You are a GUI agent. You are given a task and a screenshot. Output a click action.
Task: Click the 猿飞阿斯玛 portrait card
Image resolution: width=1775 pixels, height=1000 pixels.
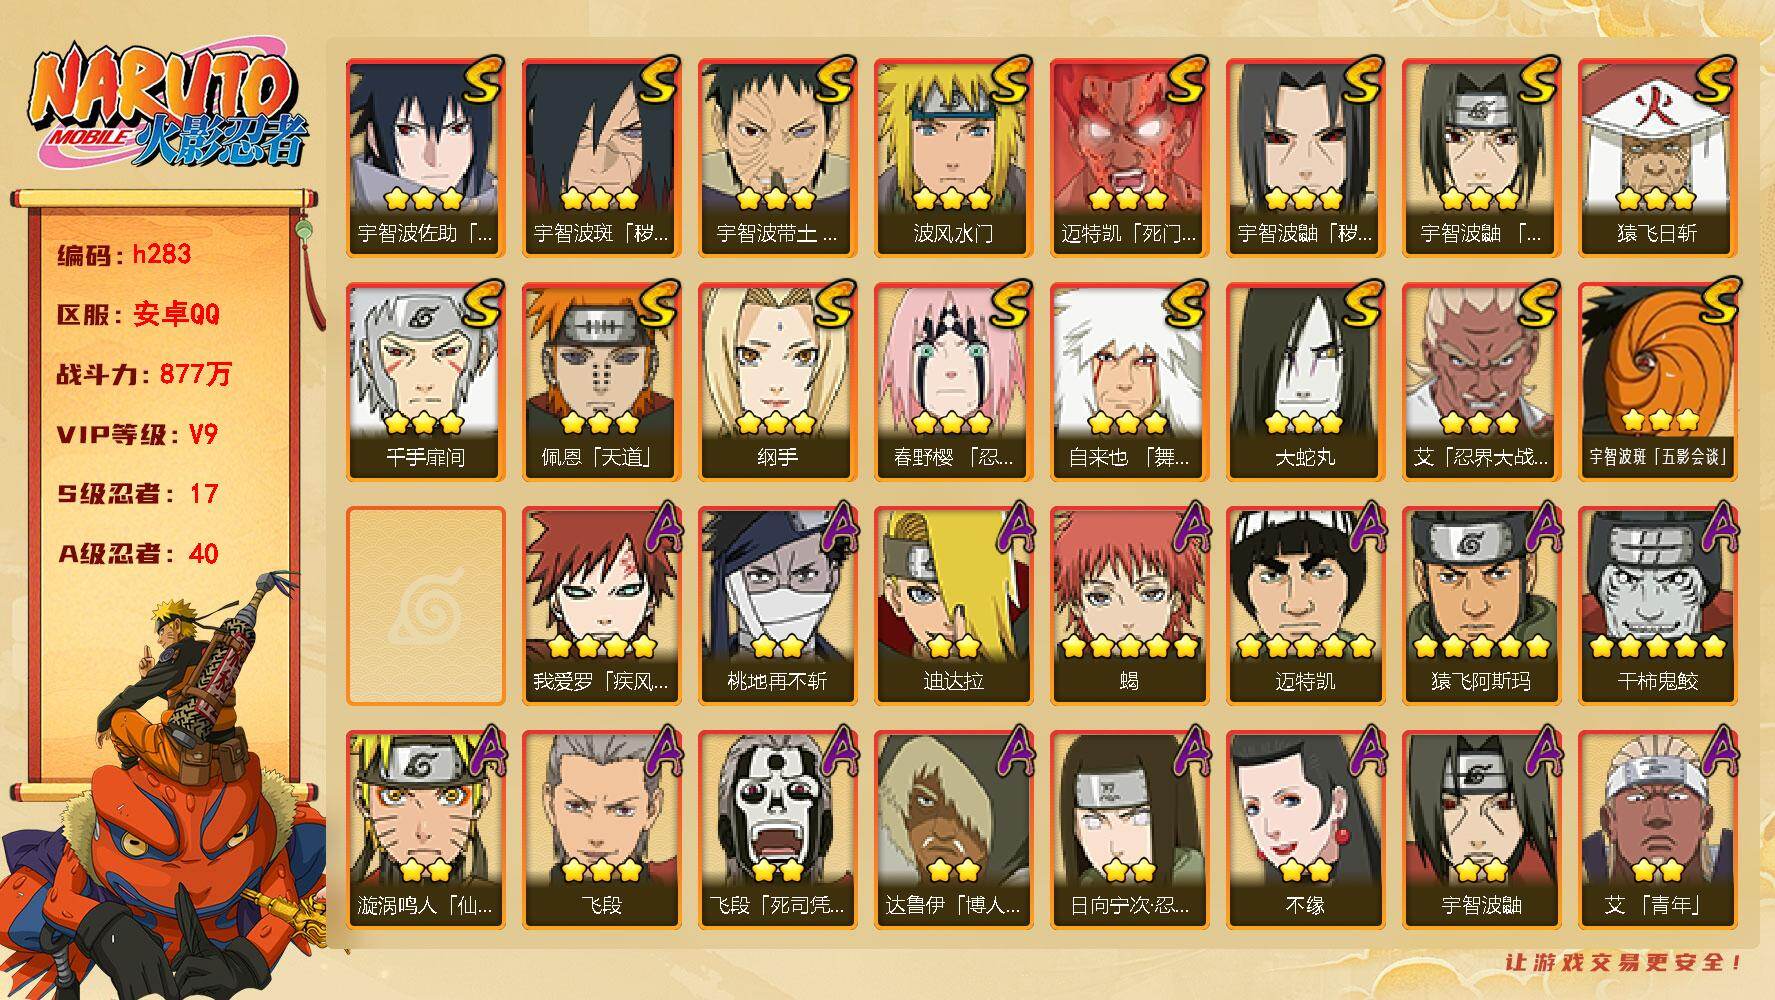tap(1481, 605)
